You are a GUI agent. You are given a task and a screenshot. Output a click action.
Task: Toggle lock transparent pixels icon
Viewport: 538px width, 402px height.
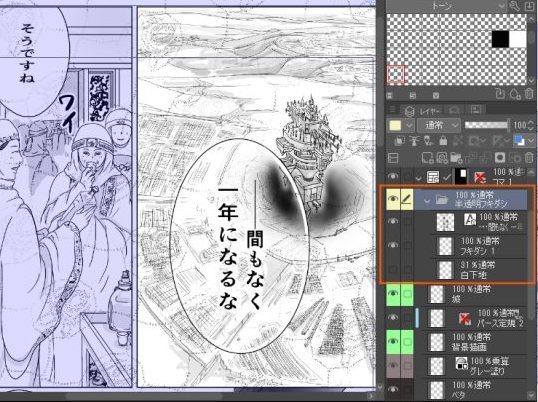click(x=458, y=141)
